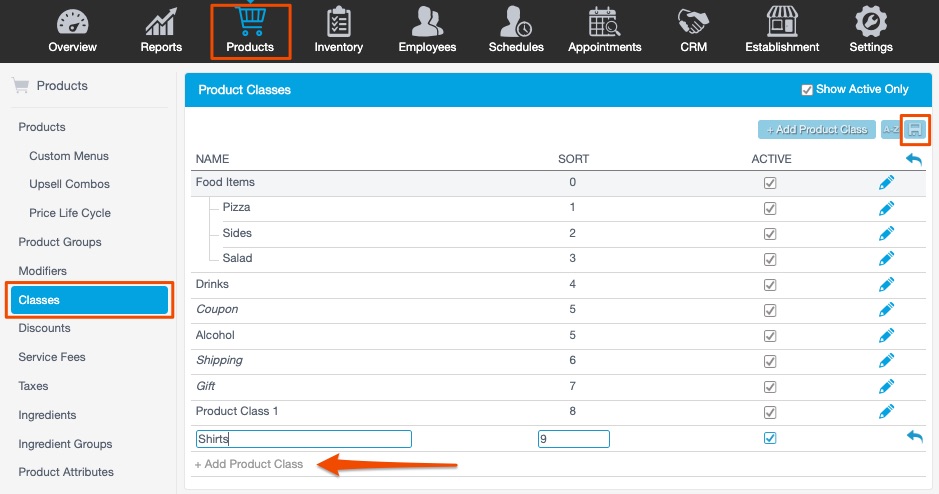Click the Shirts name input field
This screenshot has height=494, width=939.
point(303,439)
